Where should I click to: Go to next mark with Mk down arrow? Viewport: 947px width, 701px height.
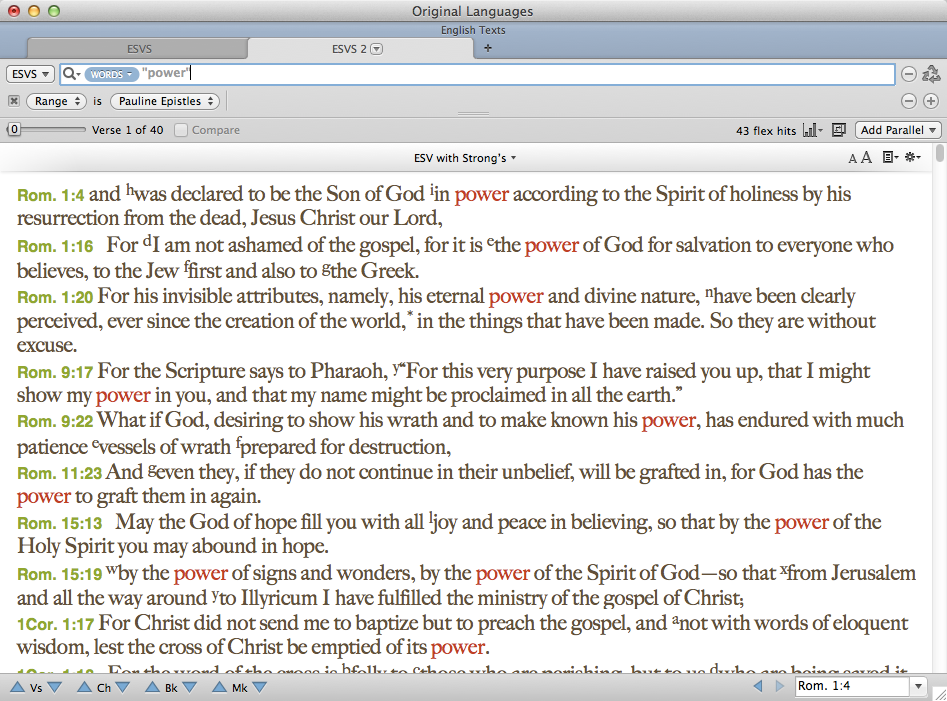point(260,687)
